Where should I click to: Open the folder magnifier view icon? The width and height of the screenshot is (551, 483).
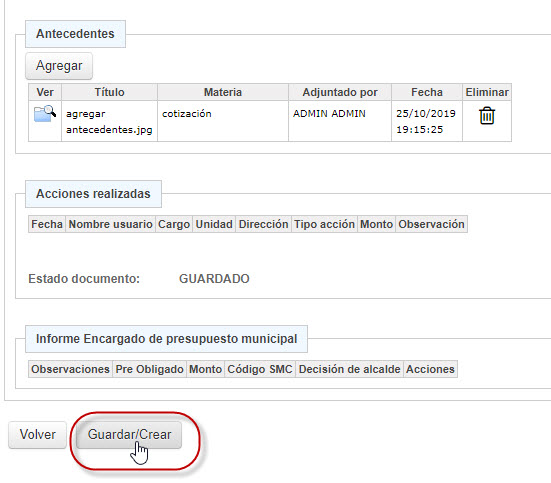coord(45,114)
